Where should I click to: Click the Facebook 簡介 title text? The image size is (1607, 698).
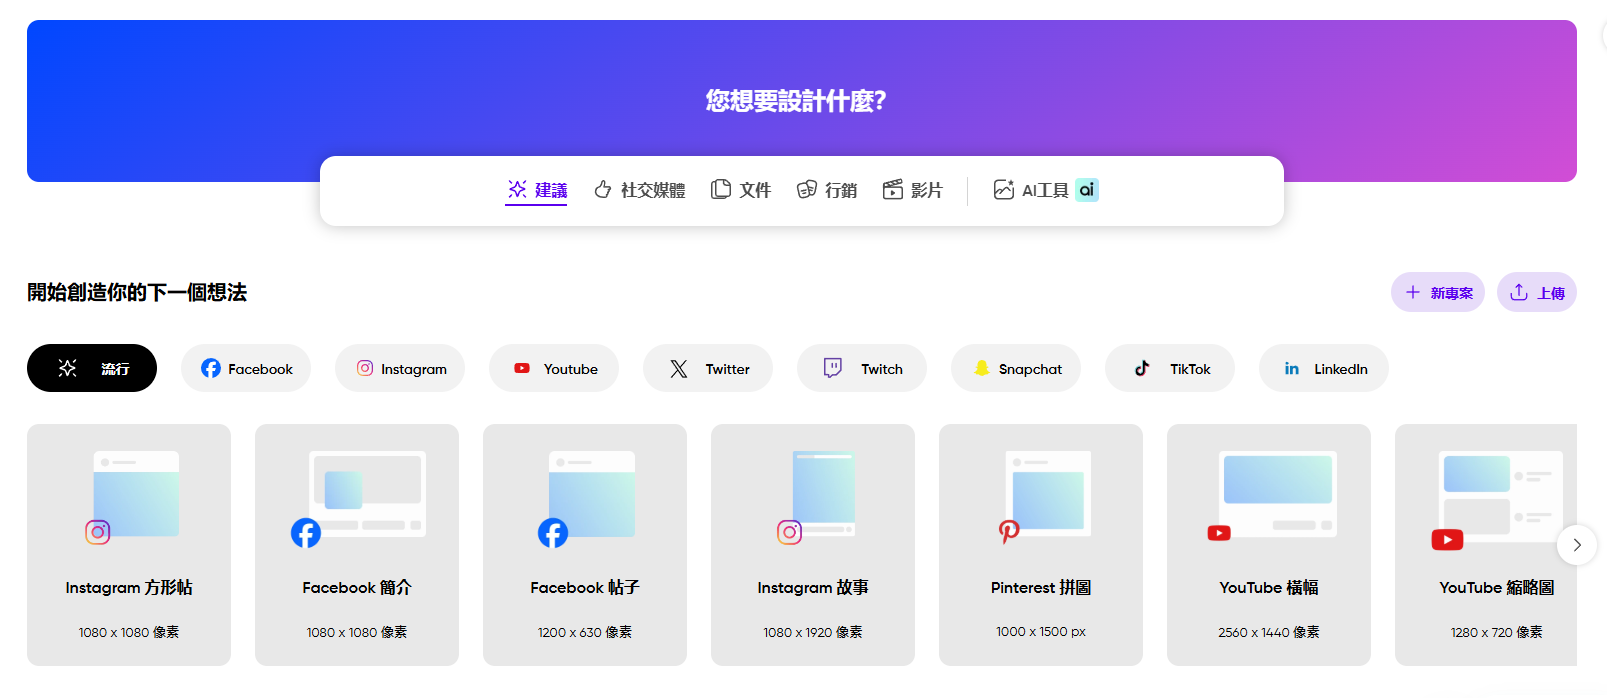[x=357, y=588]
